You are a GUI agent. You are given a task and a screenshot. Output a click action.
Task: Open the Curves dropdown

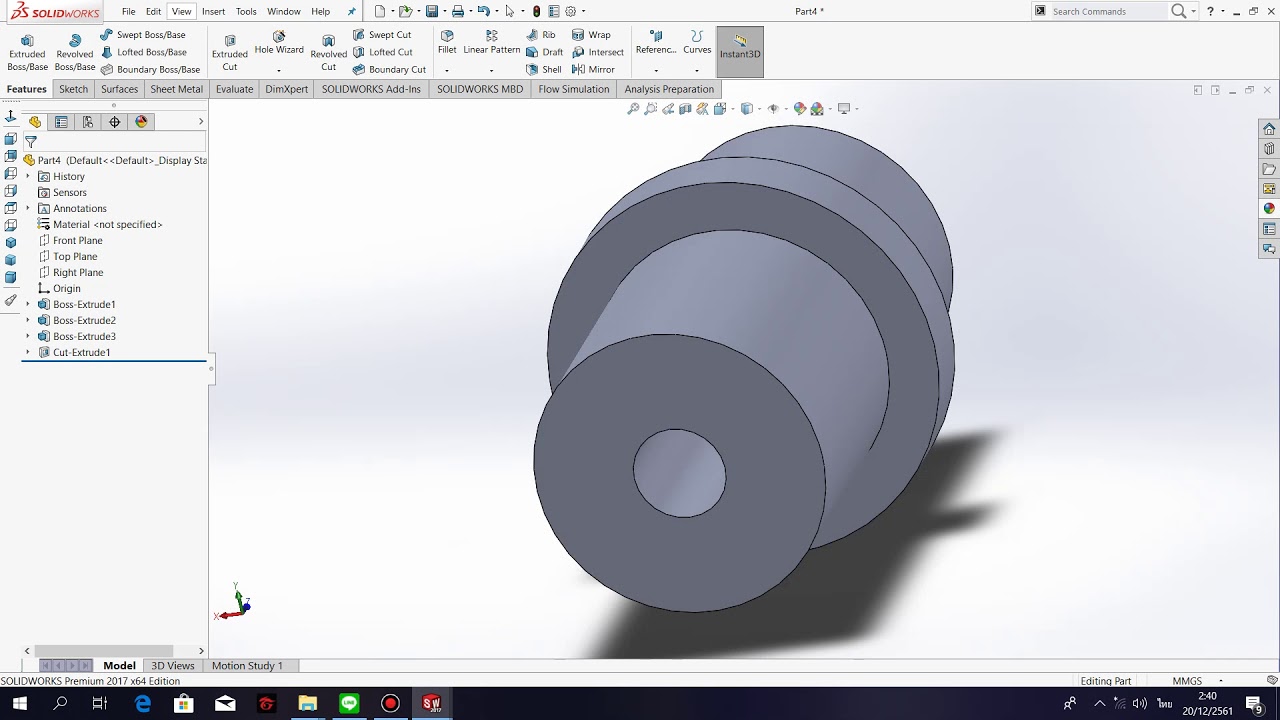(697, 70)
